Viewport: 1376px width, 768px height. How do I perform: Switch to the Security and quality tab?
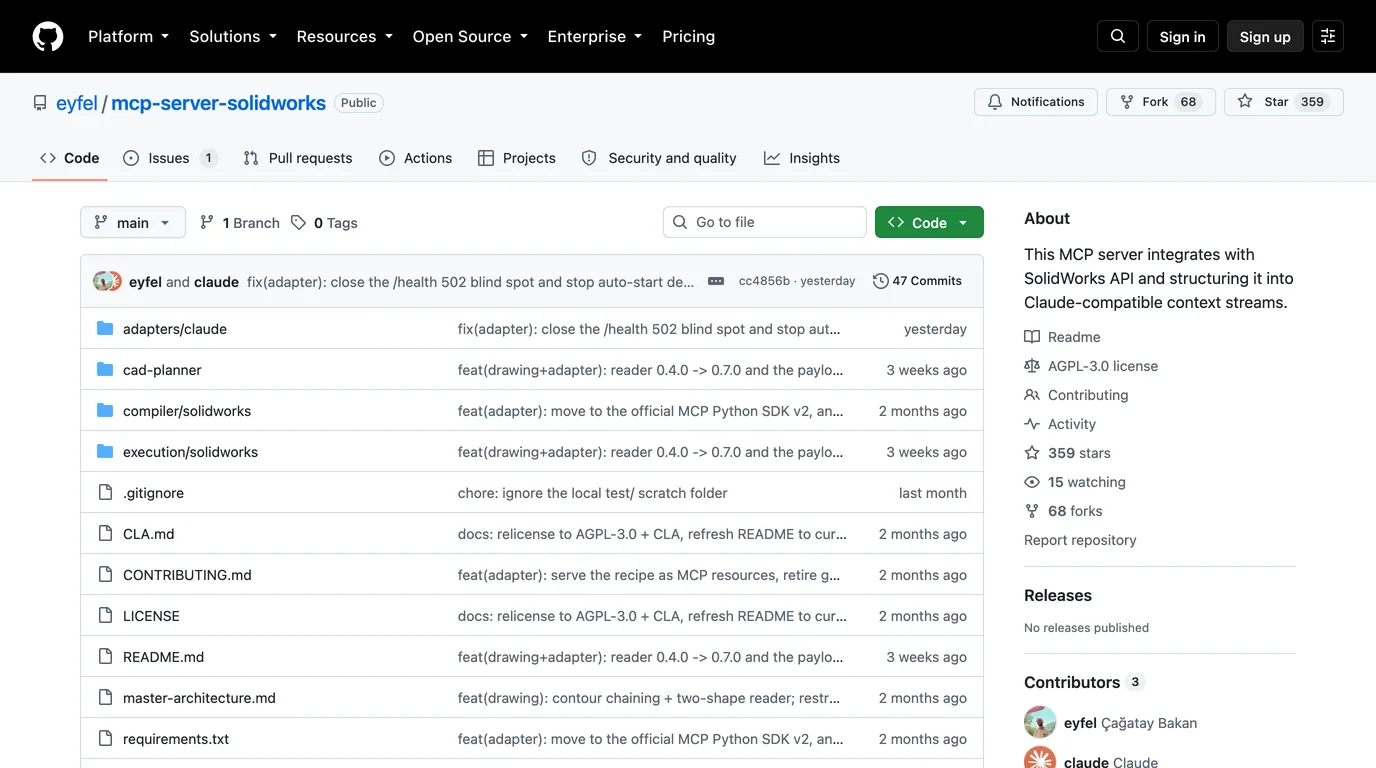659,158
